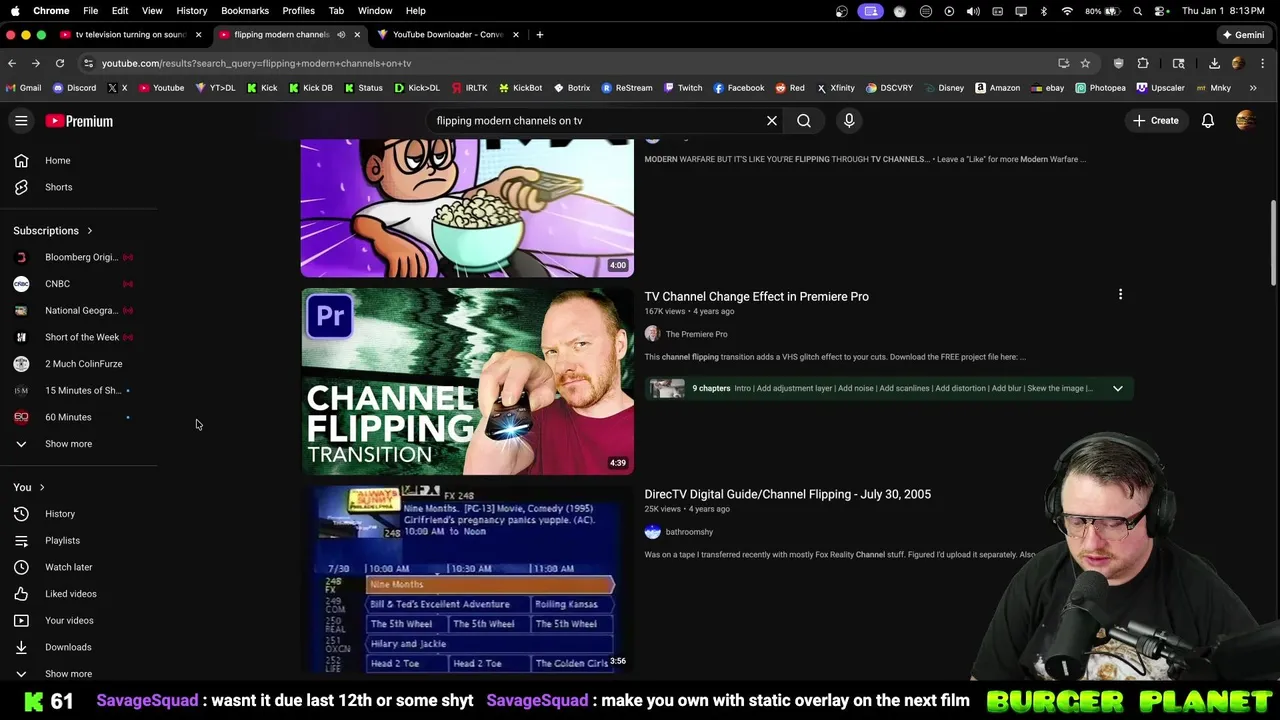Expand the Subscriptions section header
Image resolution: width=1280 pixels, height=720 pixels.
53,231
